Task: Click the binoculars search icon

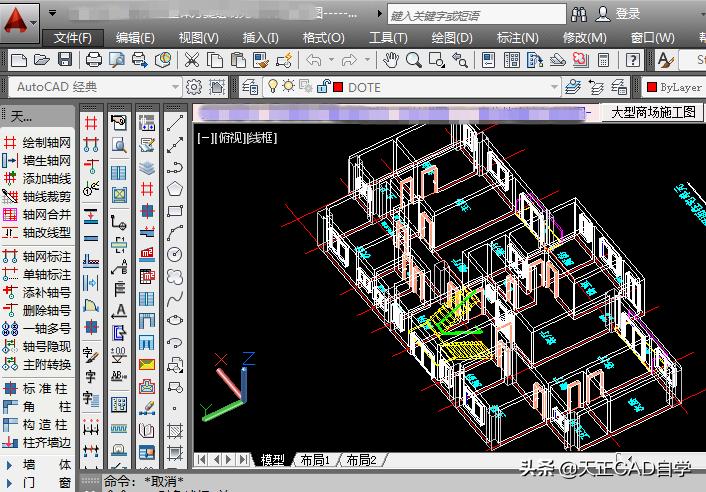Action: 578,14
